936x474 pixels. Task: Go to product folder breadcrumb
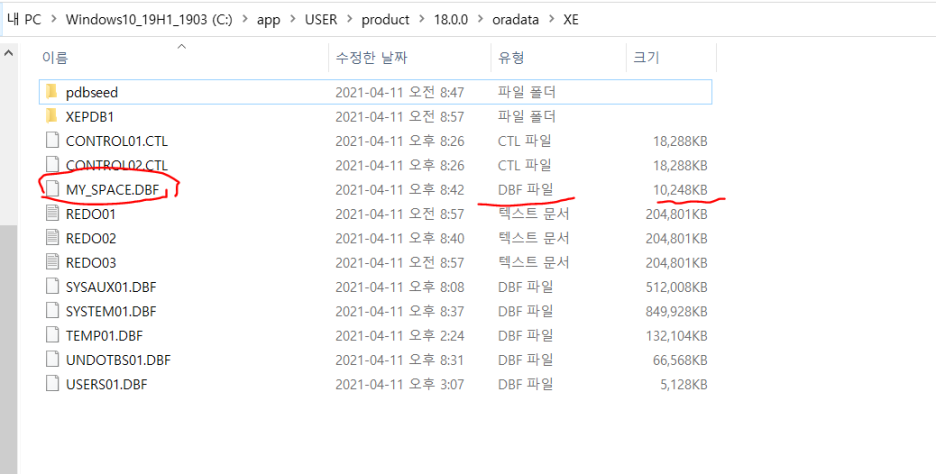pos(386,19)
